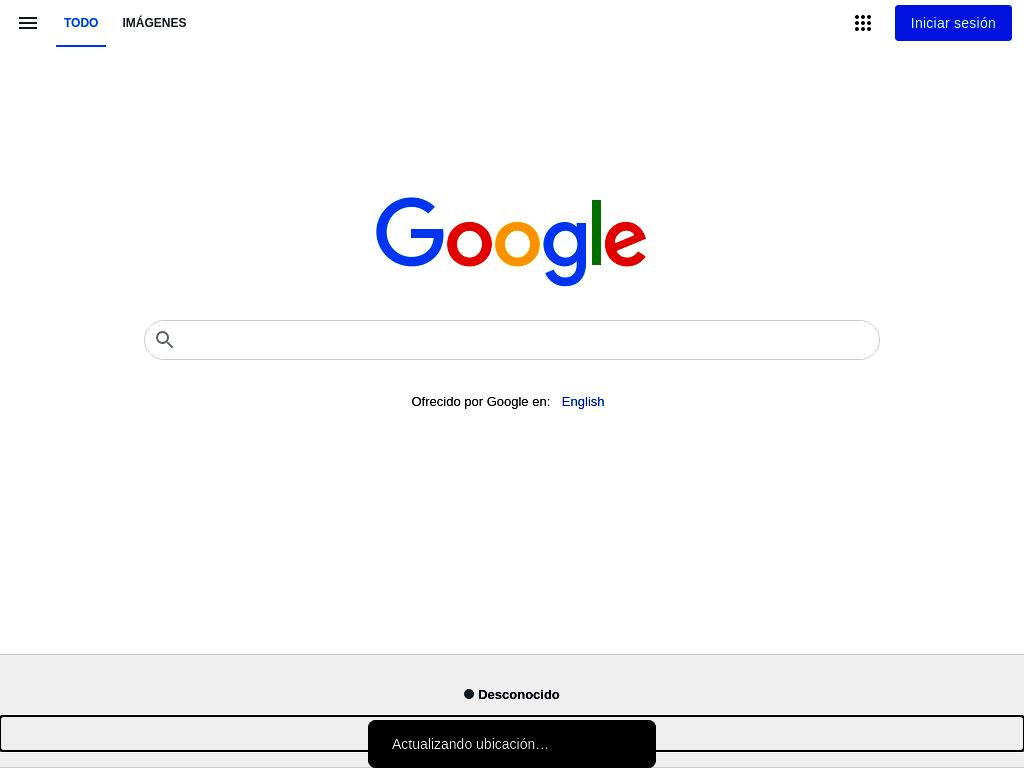Switch to the IMÁGENES tab
Screen dimensions: 1024x768
click(x=154, y=23)
